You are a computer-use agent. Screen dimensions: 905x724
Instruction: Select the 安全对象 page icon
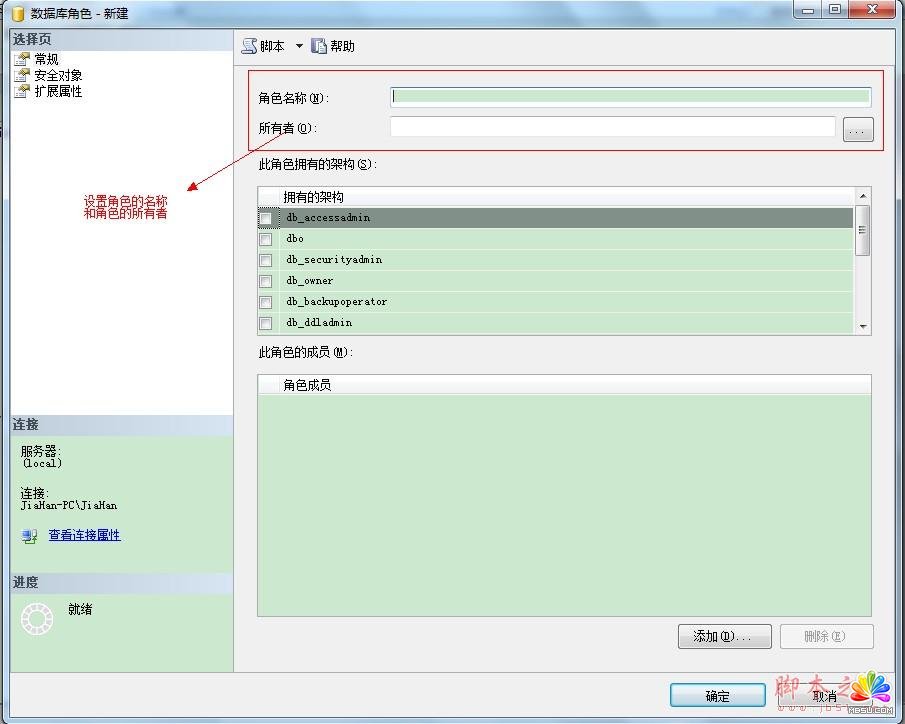tap(22, 75)
